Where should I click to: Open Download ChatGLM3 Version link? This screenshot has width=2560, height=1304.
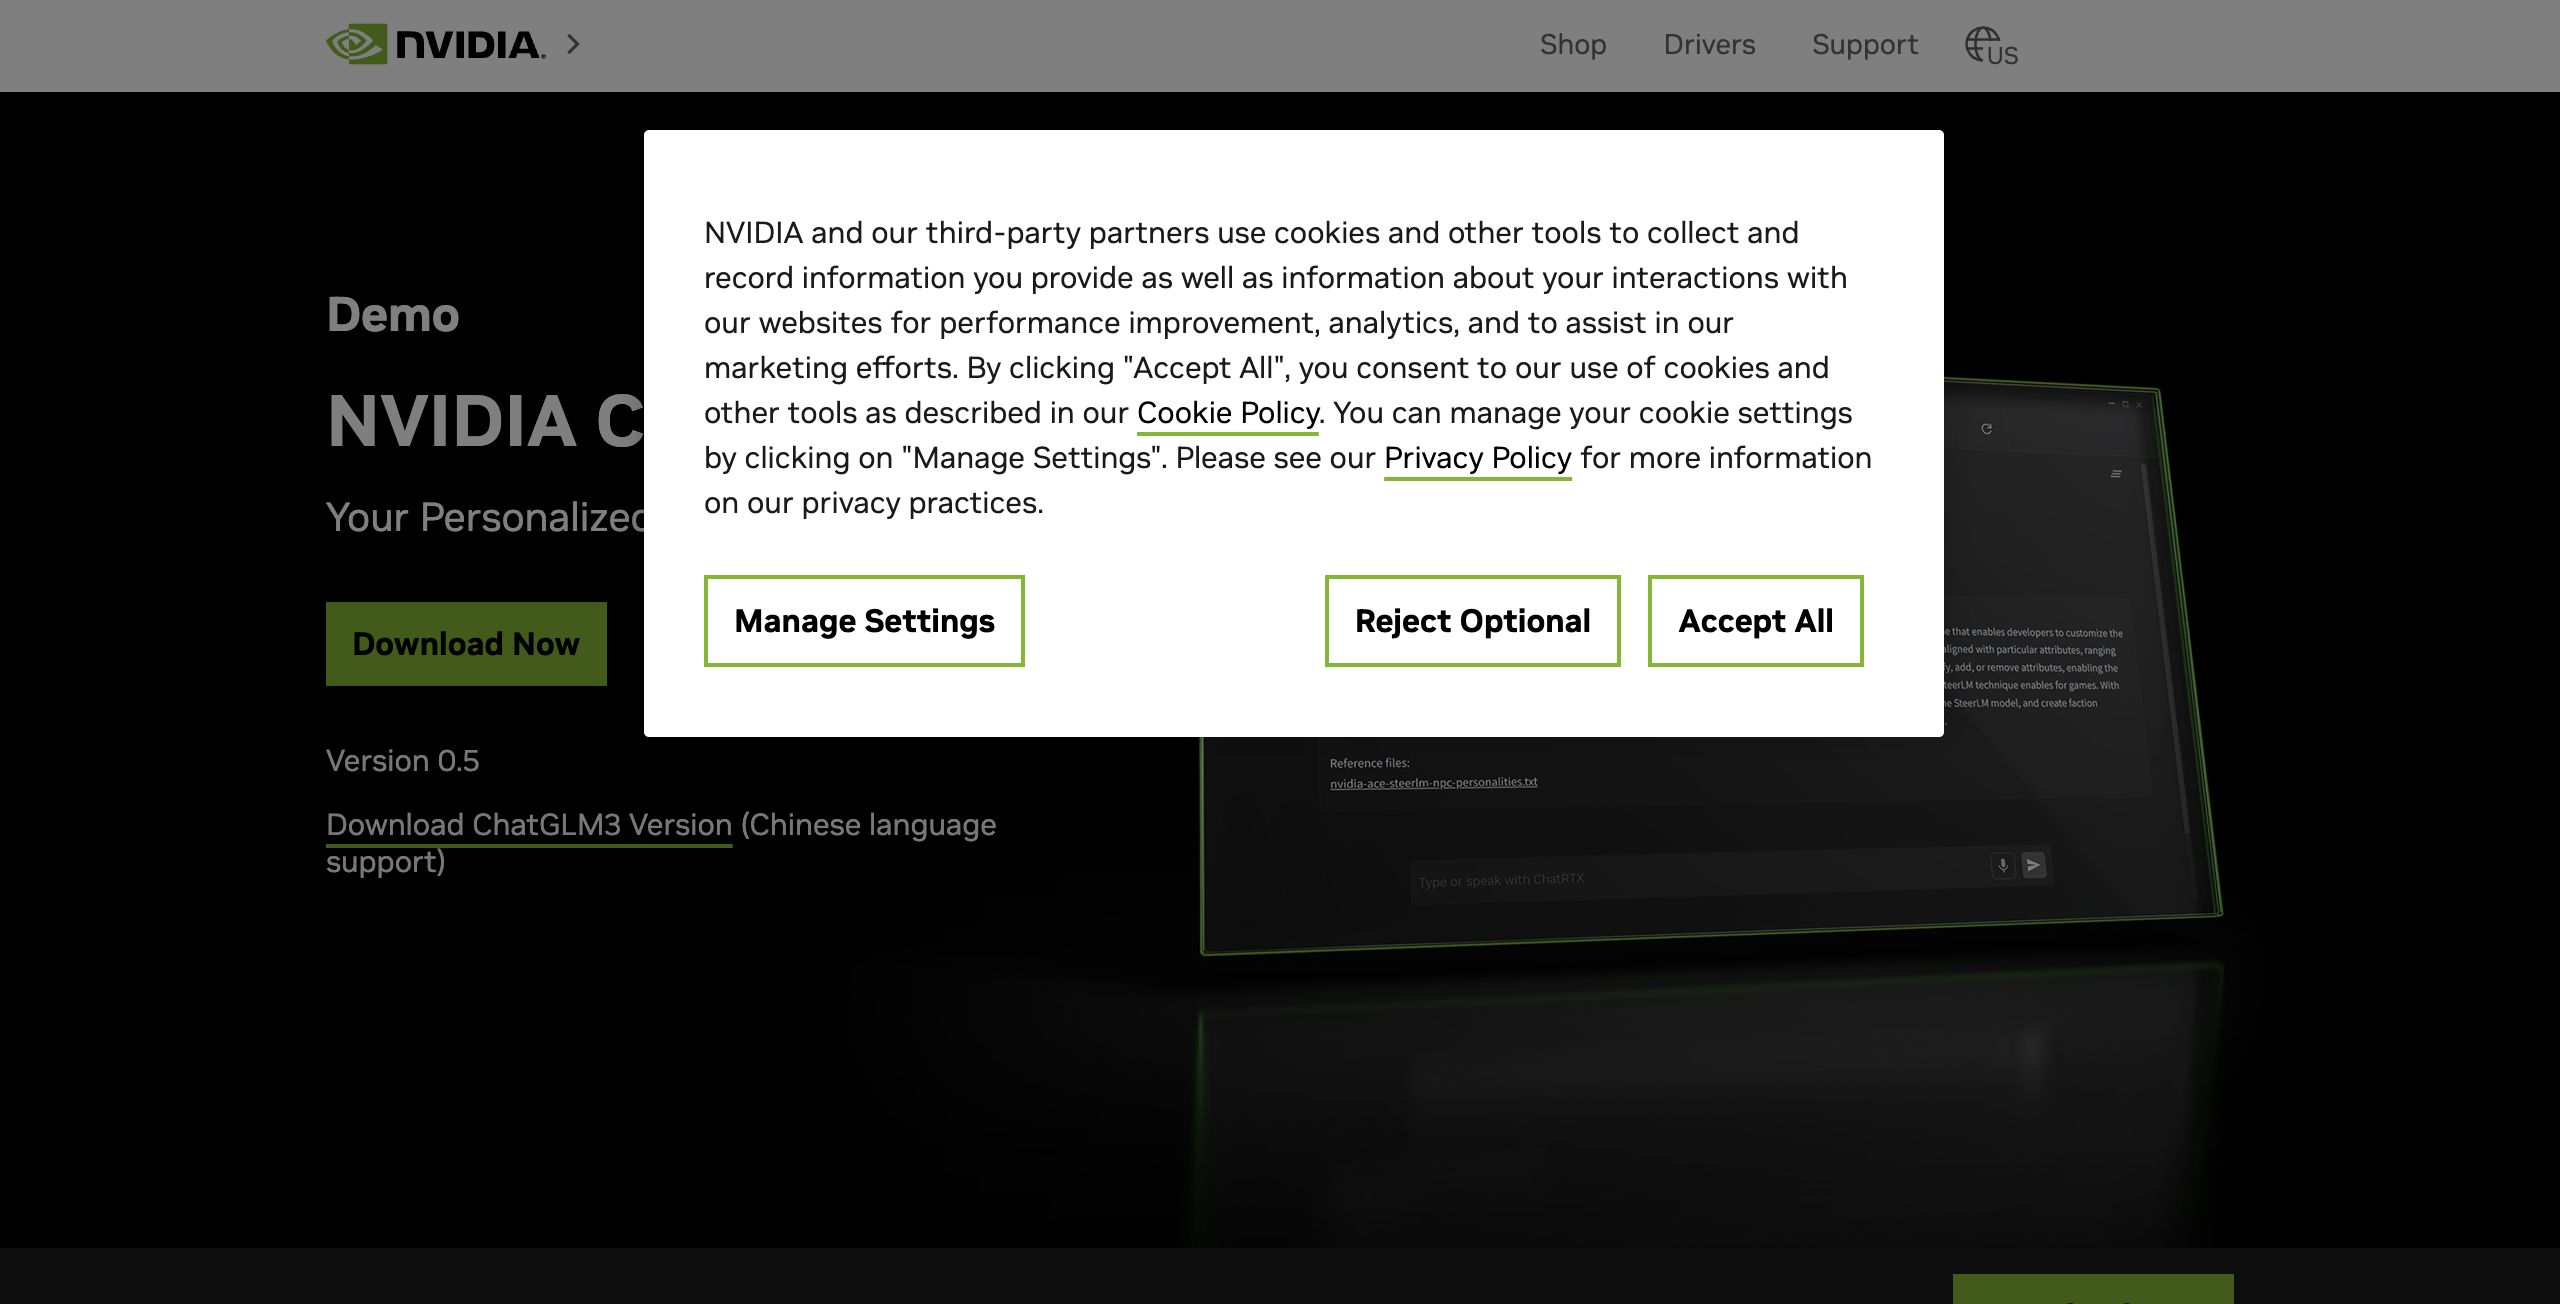click(x=529, y=825)
